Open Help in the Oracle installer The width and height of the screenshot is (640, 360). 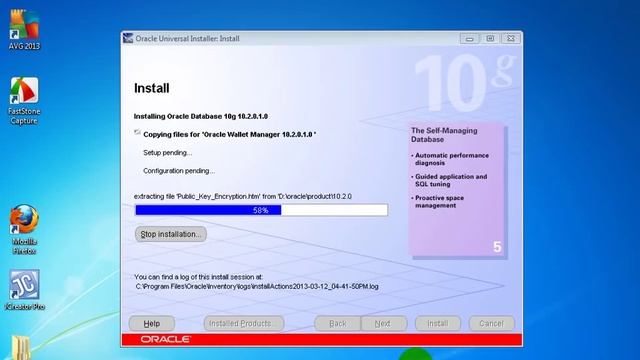click(152, 324)
